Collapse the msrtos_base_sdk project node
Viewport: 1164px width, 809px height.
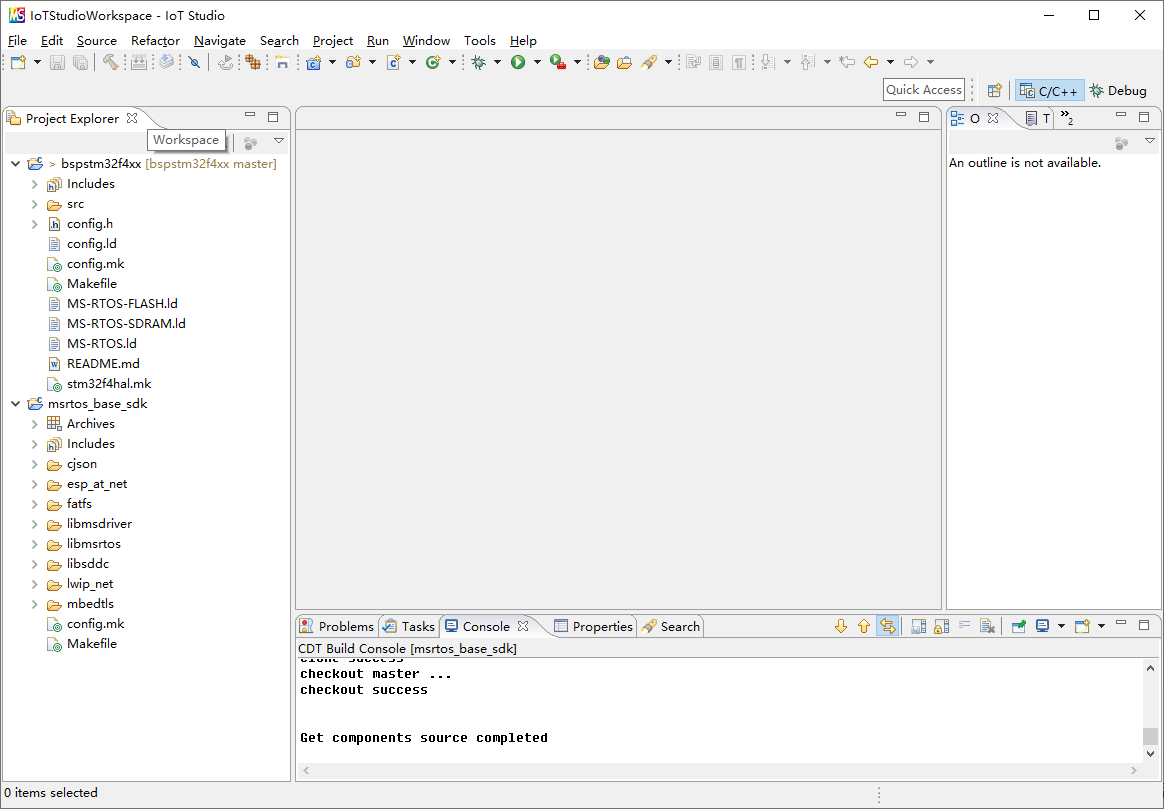click(x=16, y=404)
